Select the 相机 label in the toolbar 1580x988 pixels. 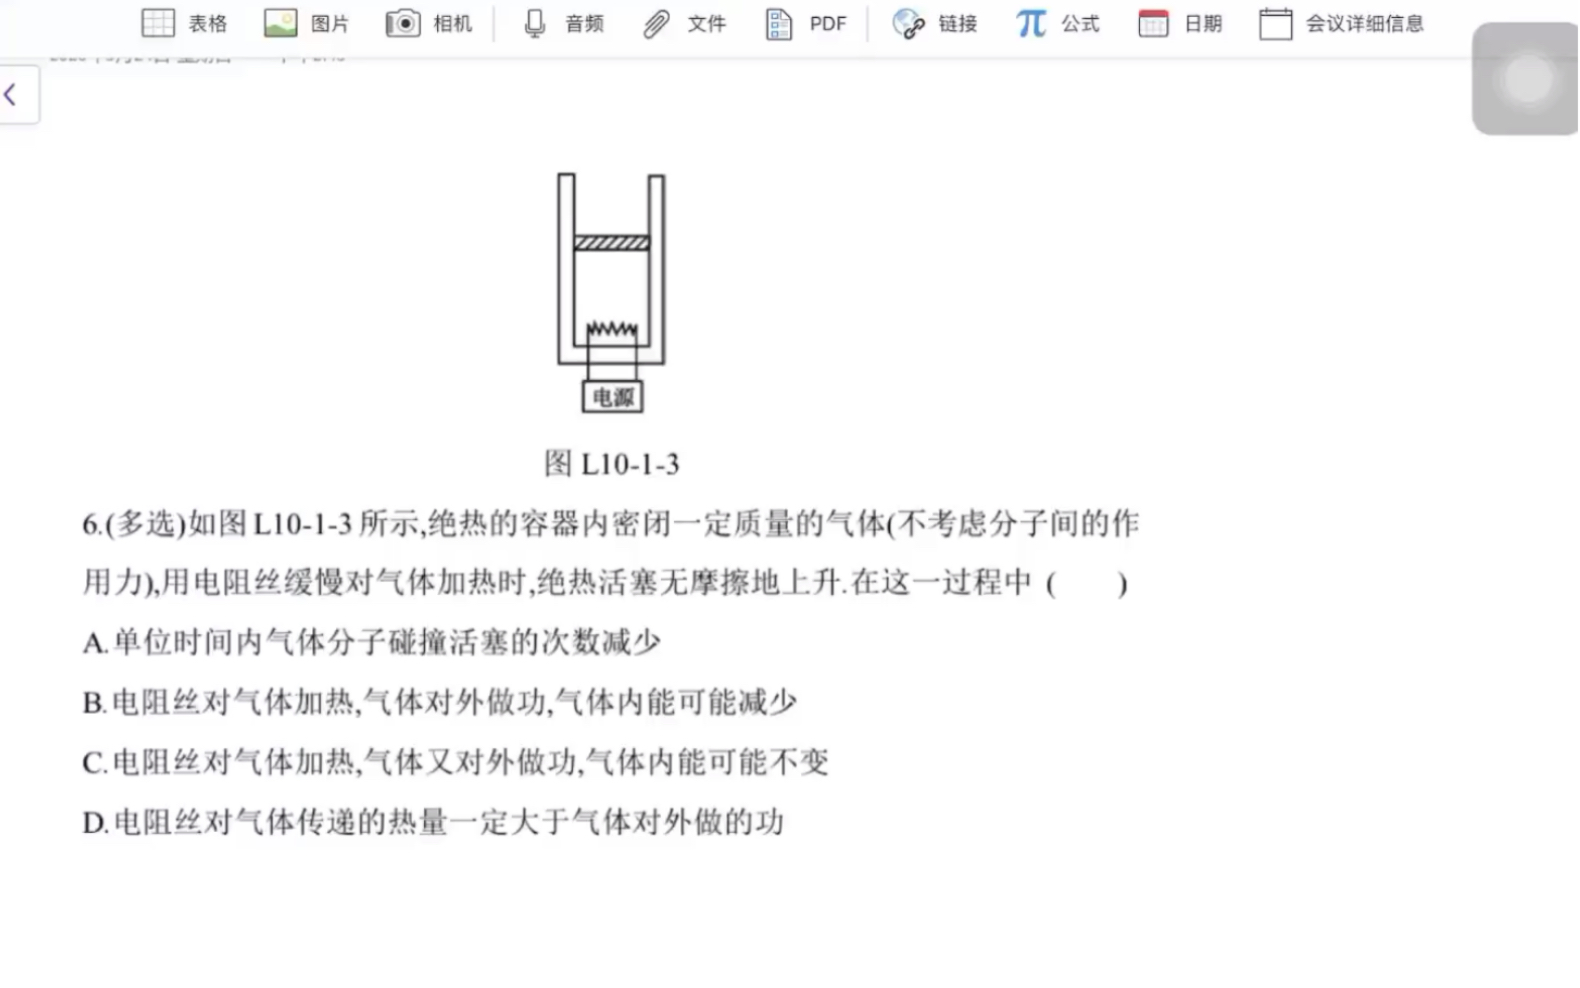pos(452,24)
